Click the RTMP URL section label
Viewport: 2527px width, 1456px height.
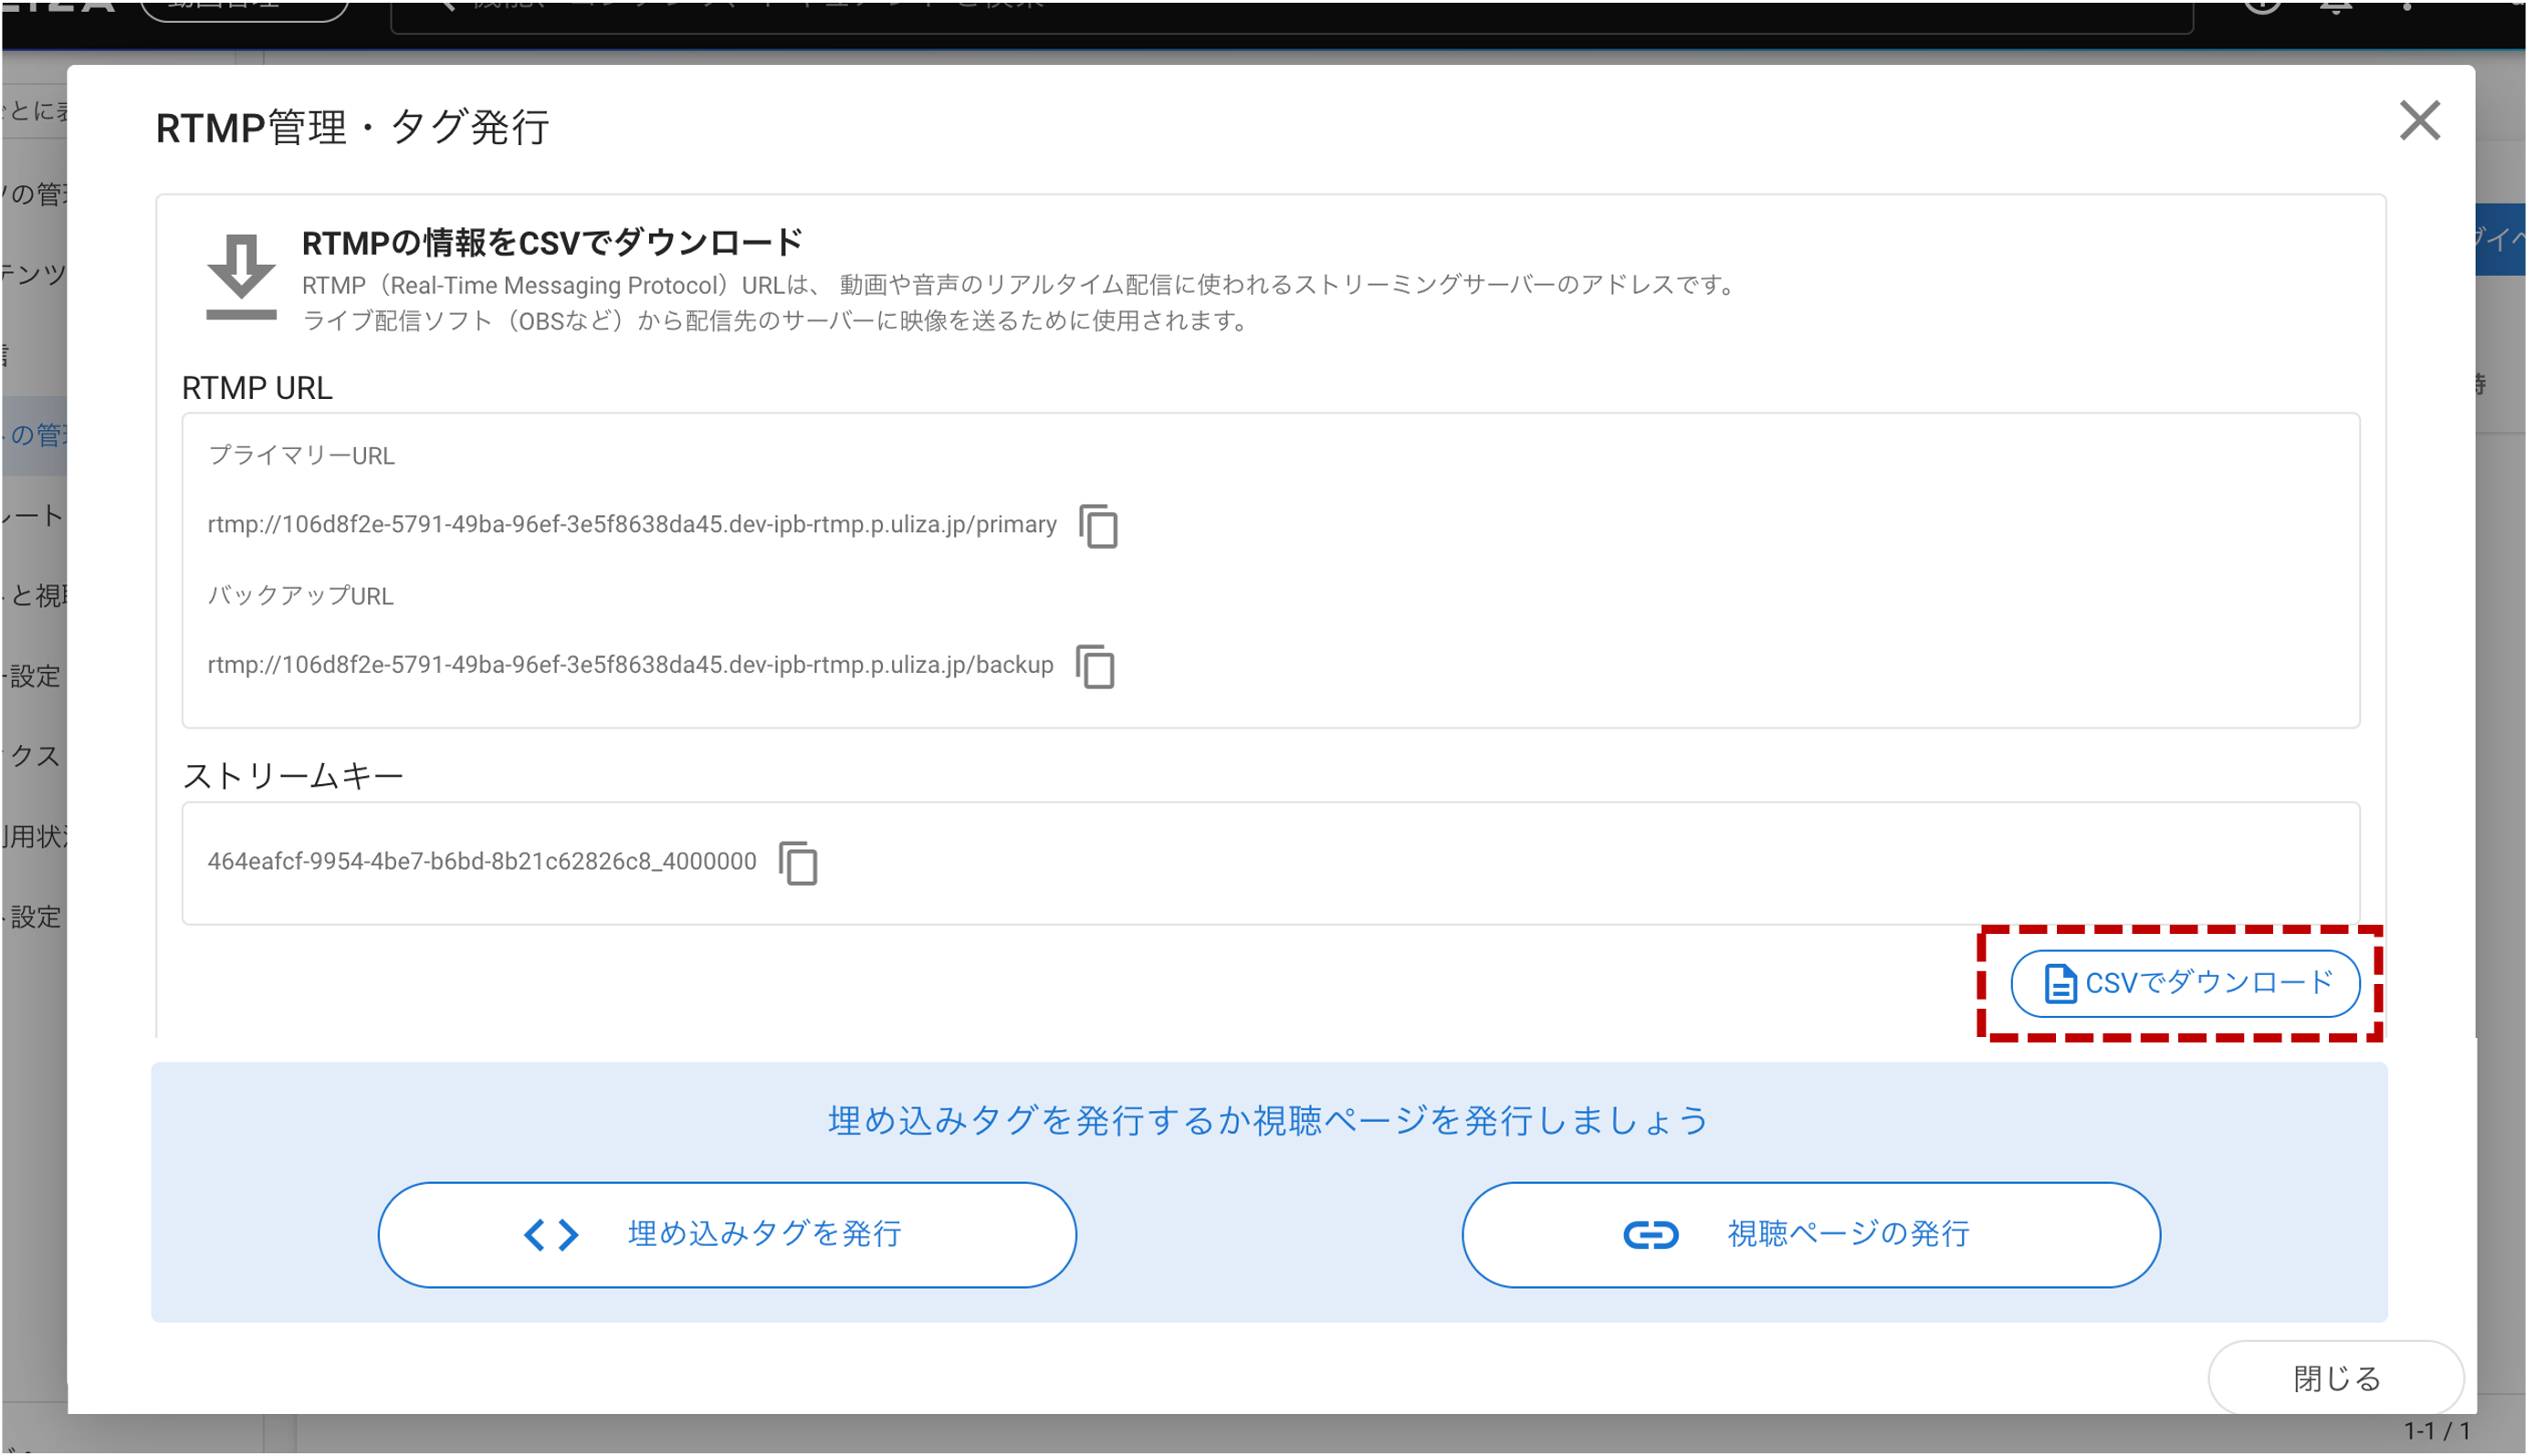[257, 388]
